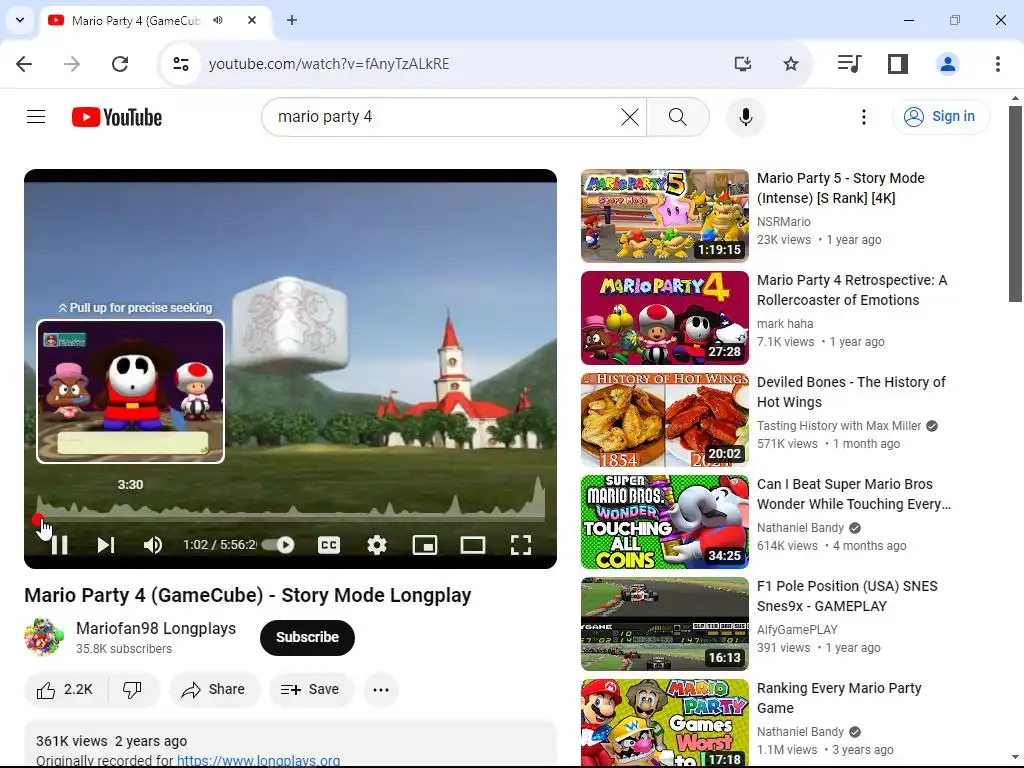Switch to miniplayer mode
Viewport: 1024px width, 768px height.
coord(424,545)
